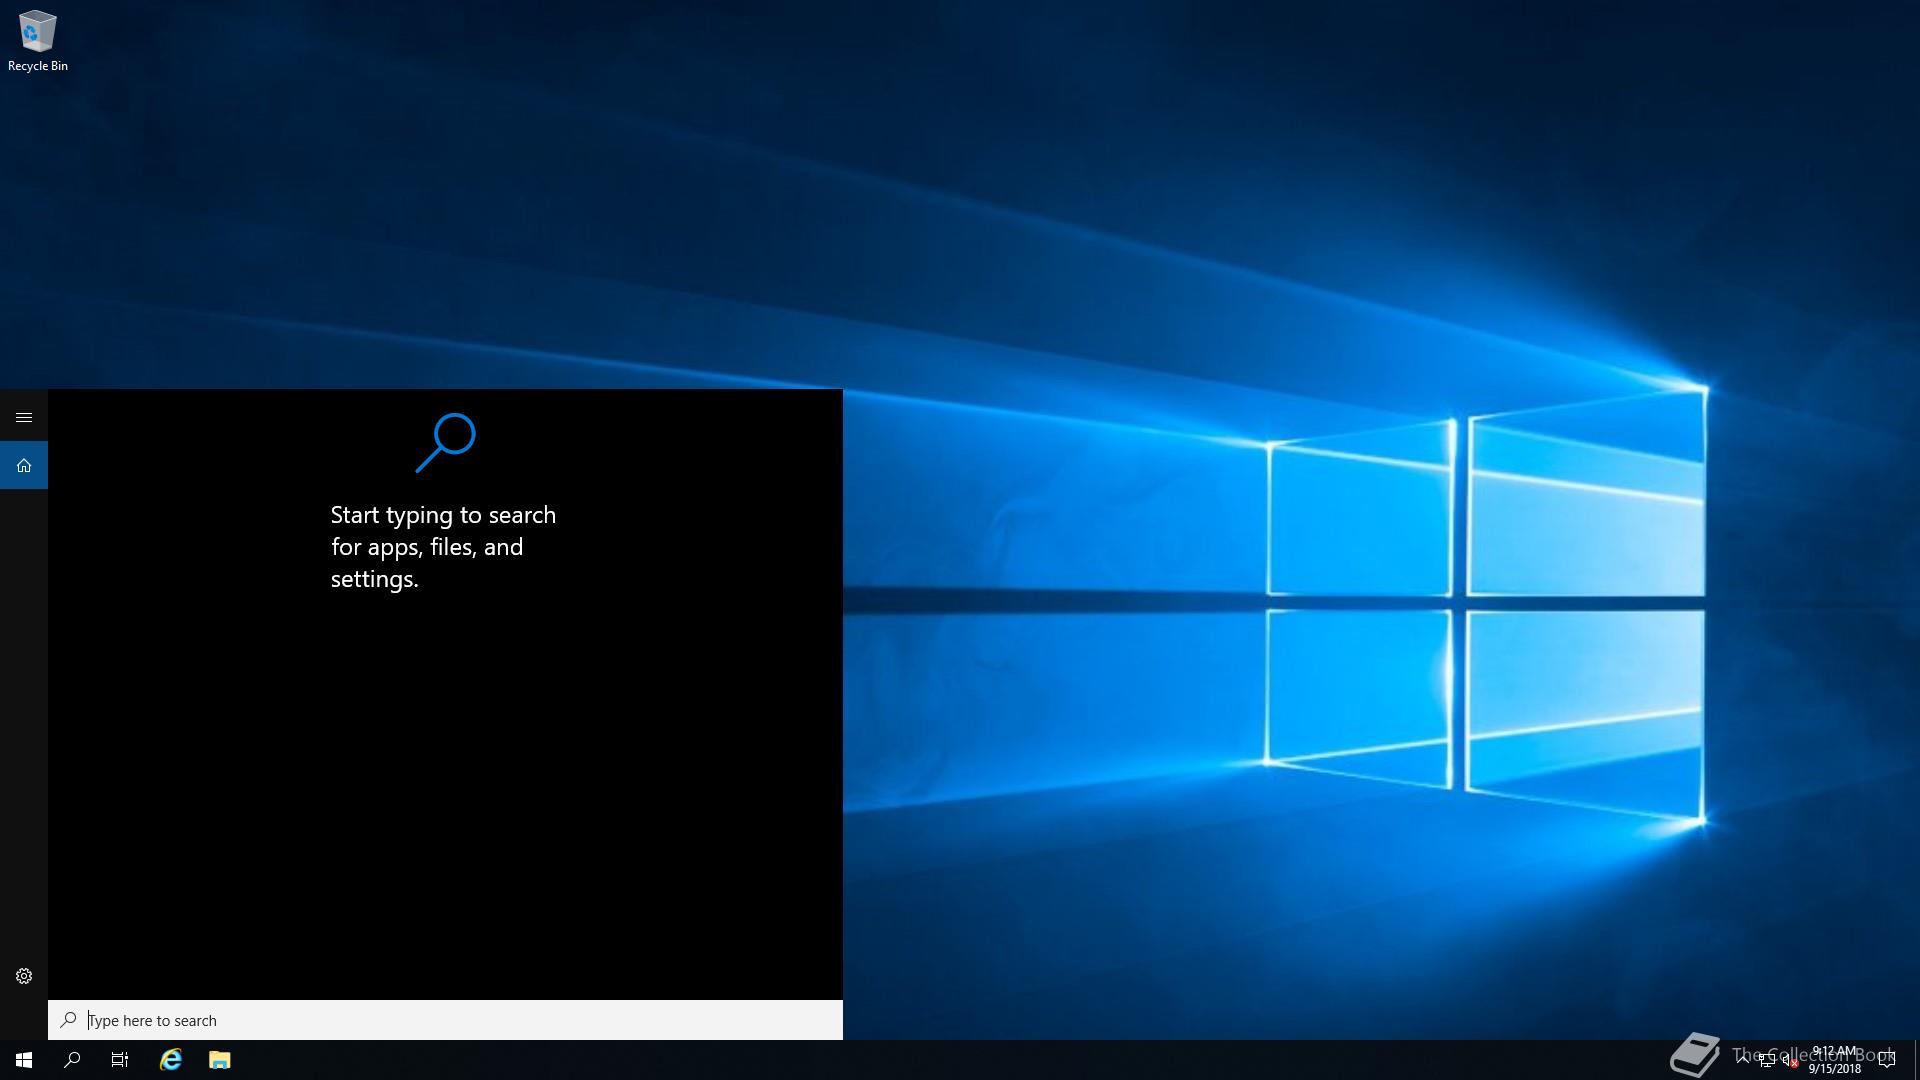The width and height of the screenshot is (1920, 1080).
Task: Expand the search panel hamburger menu
Action: pyautogui.click(x=24, y=417)
